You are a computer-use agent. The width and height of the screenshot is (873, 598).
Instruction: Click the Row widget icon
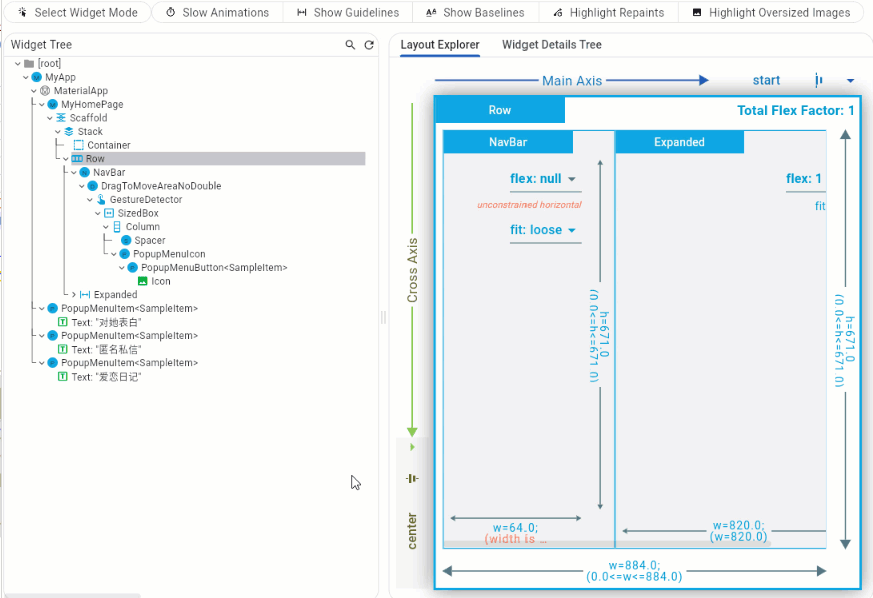coord(77,159)
